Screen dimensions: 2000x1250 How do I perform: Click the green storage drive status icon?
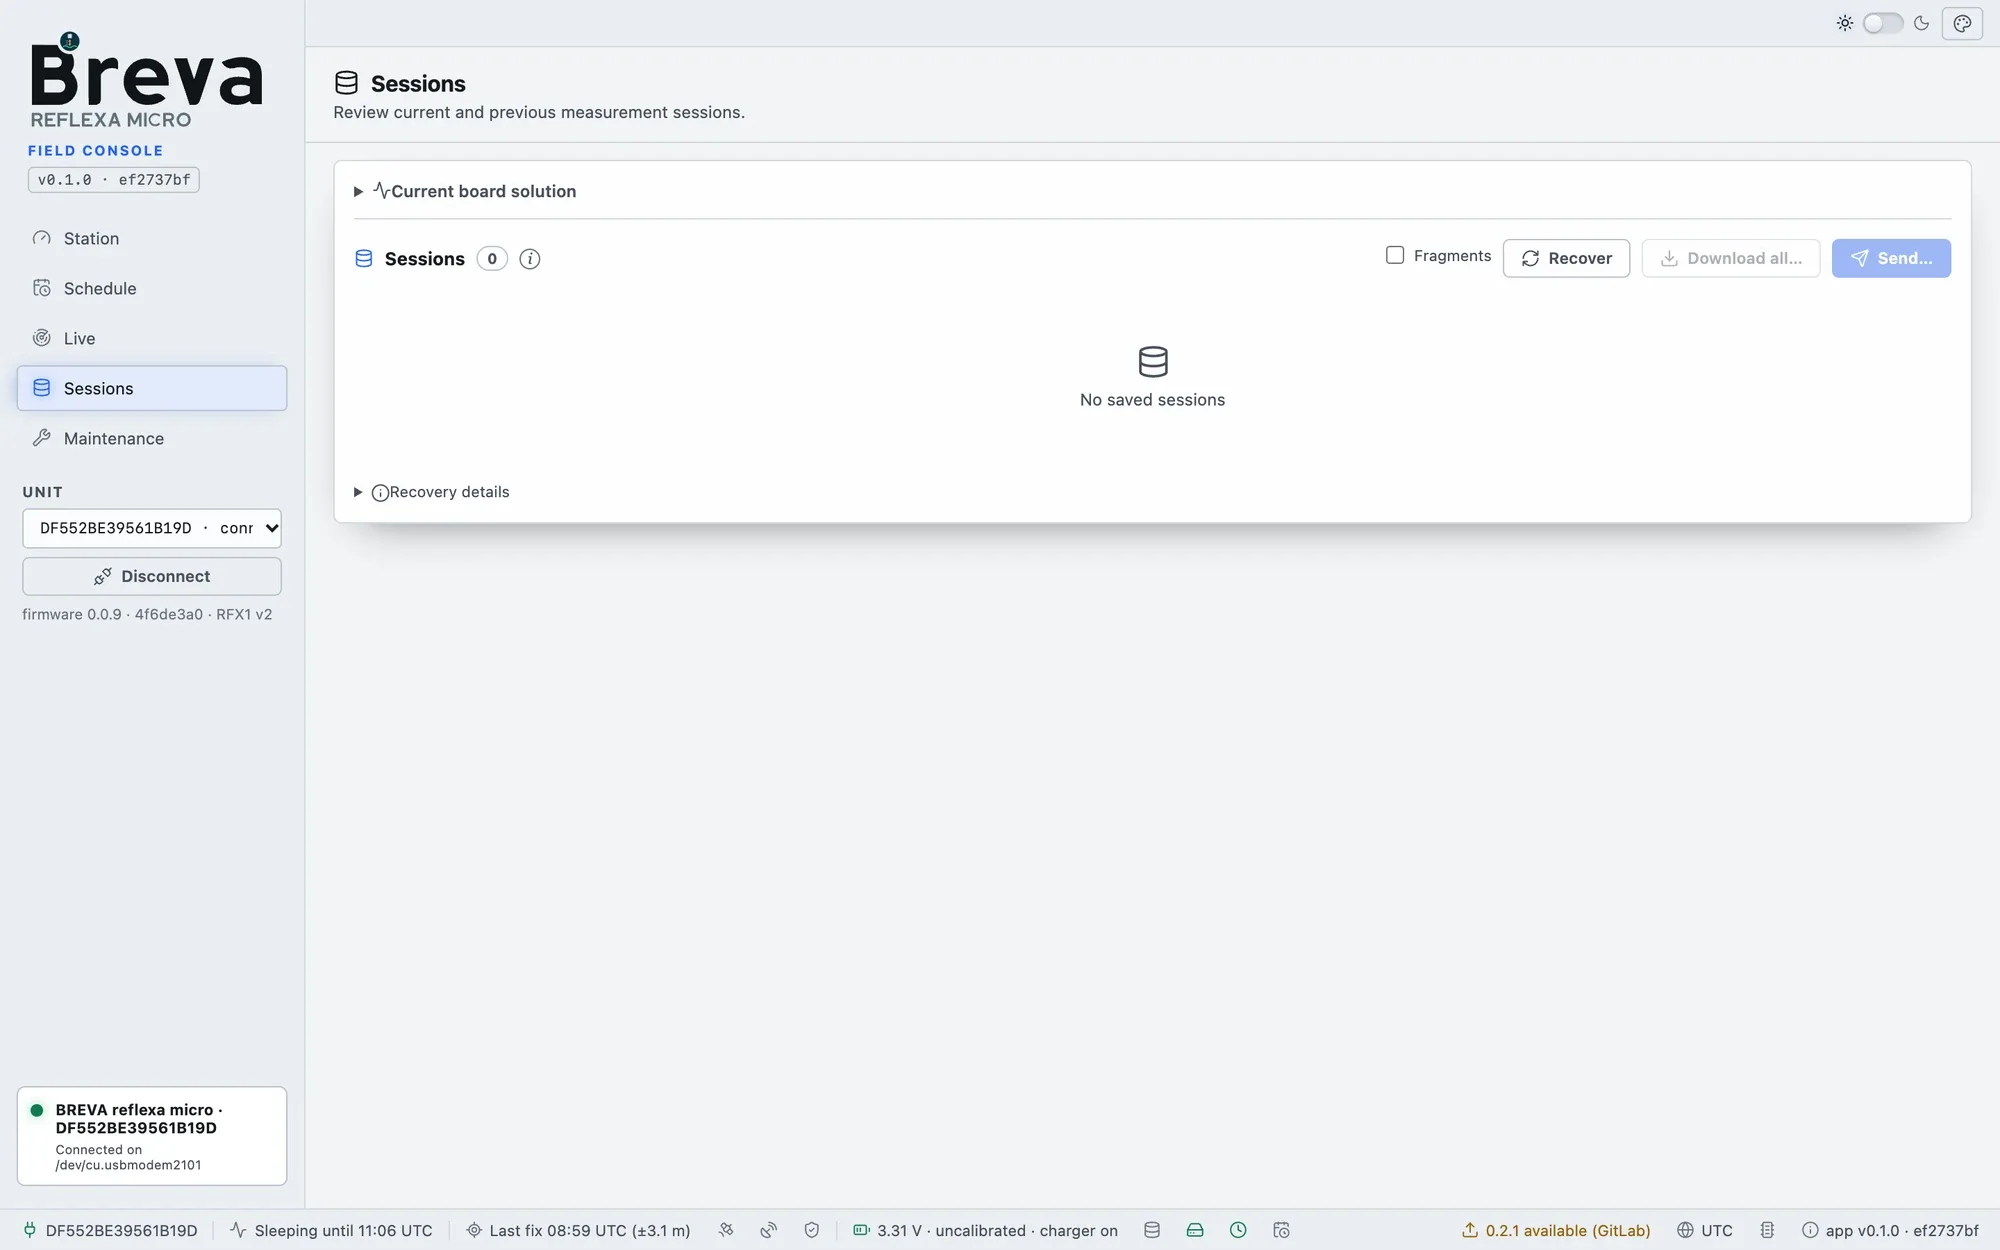(x=1195, y=1230)
